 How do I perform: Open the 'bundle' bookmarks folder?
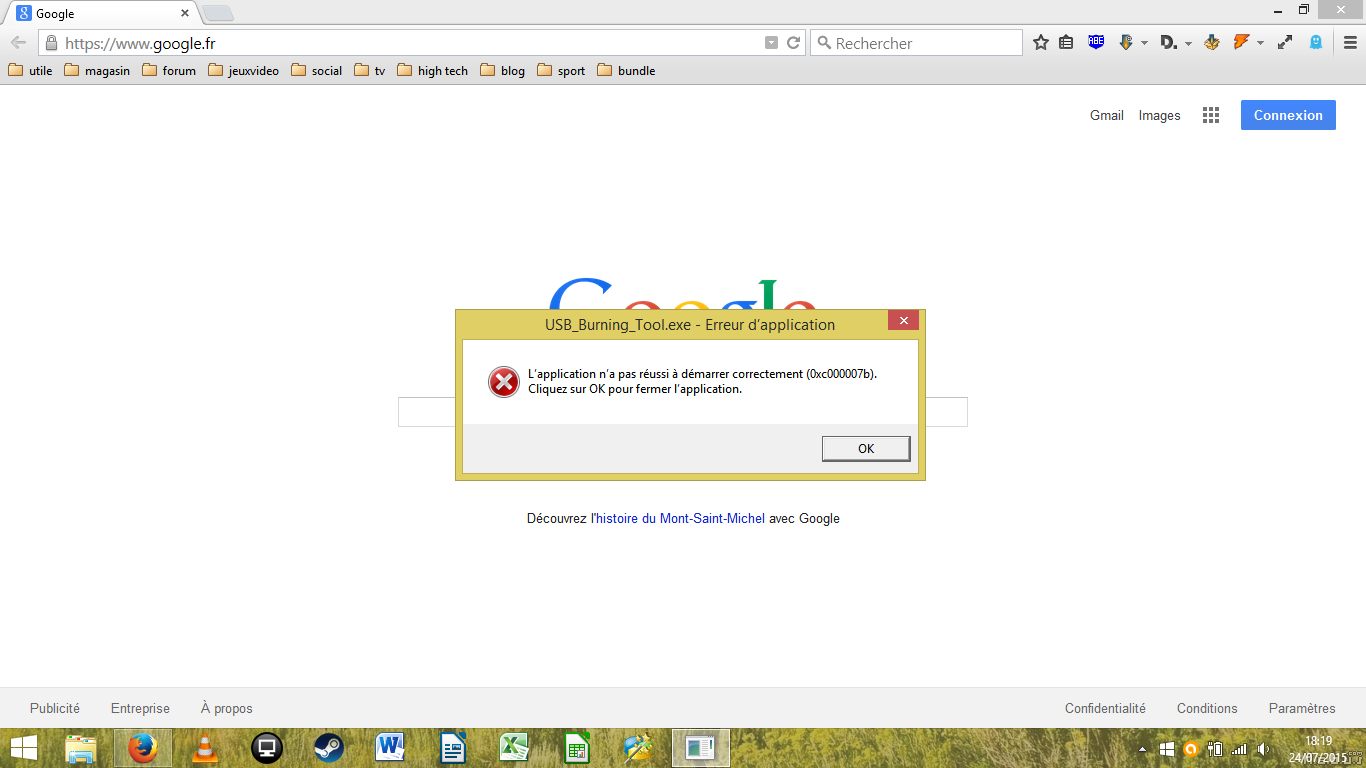point(626,71)
